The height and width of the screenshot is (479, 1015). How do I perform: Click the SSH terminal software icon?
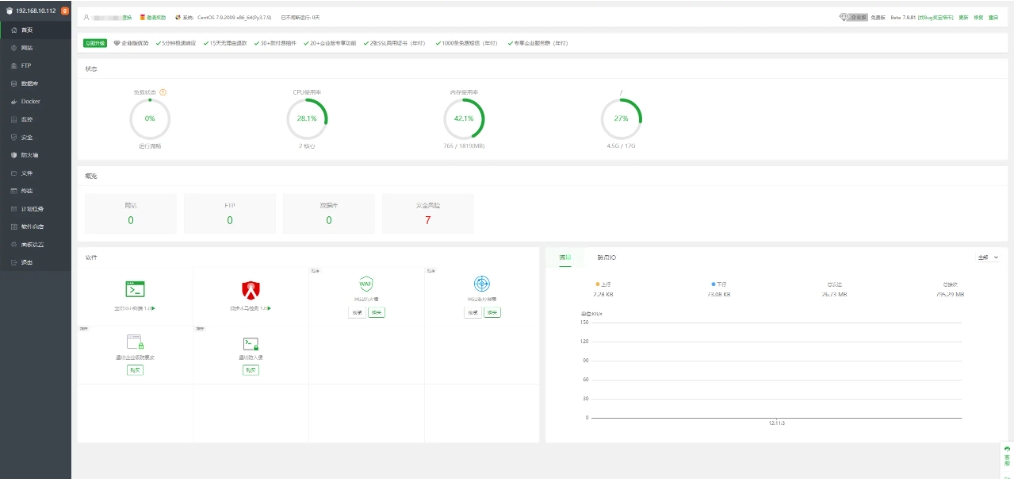click(x=135, y=289)
